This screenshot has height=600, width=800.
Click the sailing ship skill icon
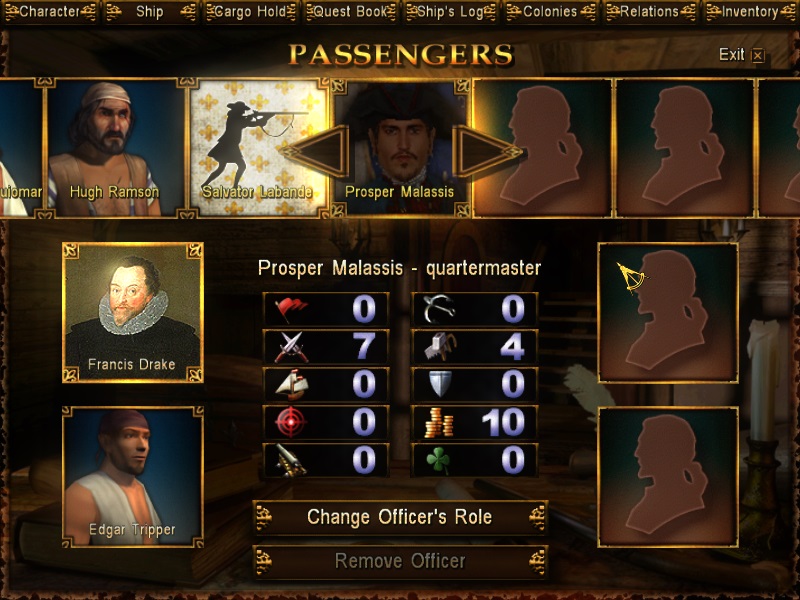coord(291,385)
